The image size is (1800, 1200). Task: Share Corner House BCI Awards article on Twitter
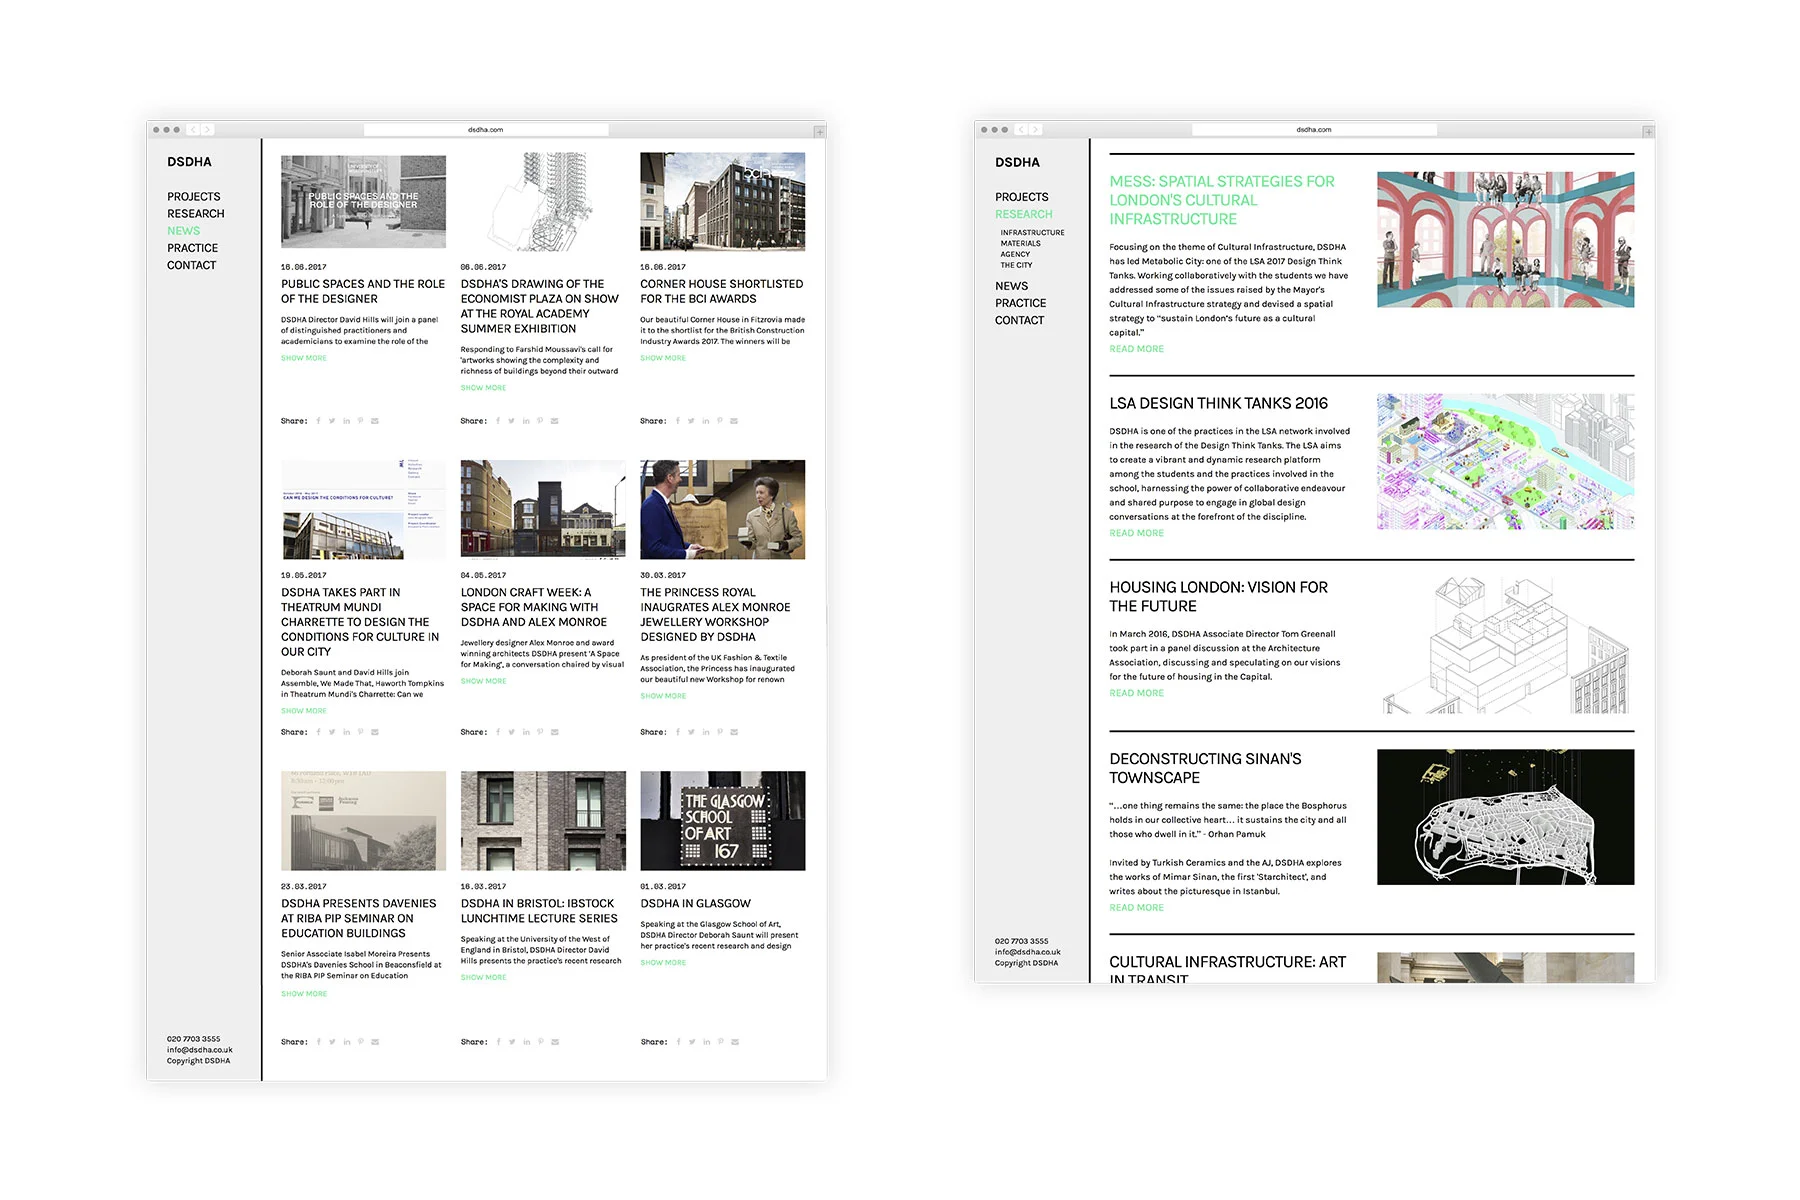[691, 421]
